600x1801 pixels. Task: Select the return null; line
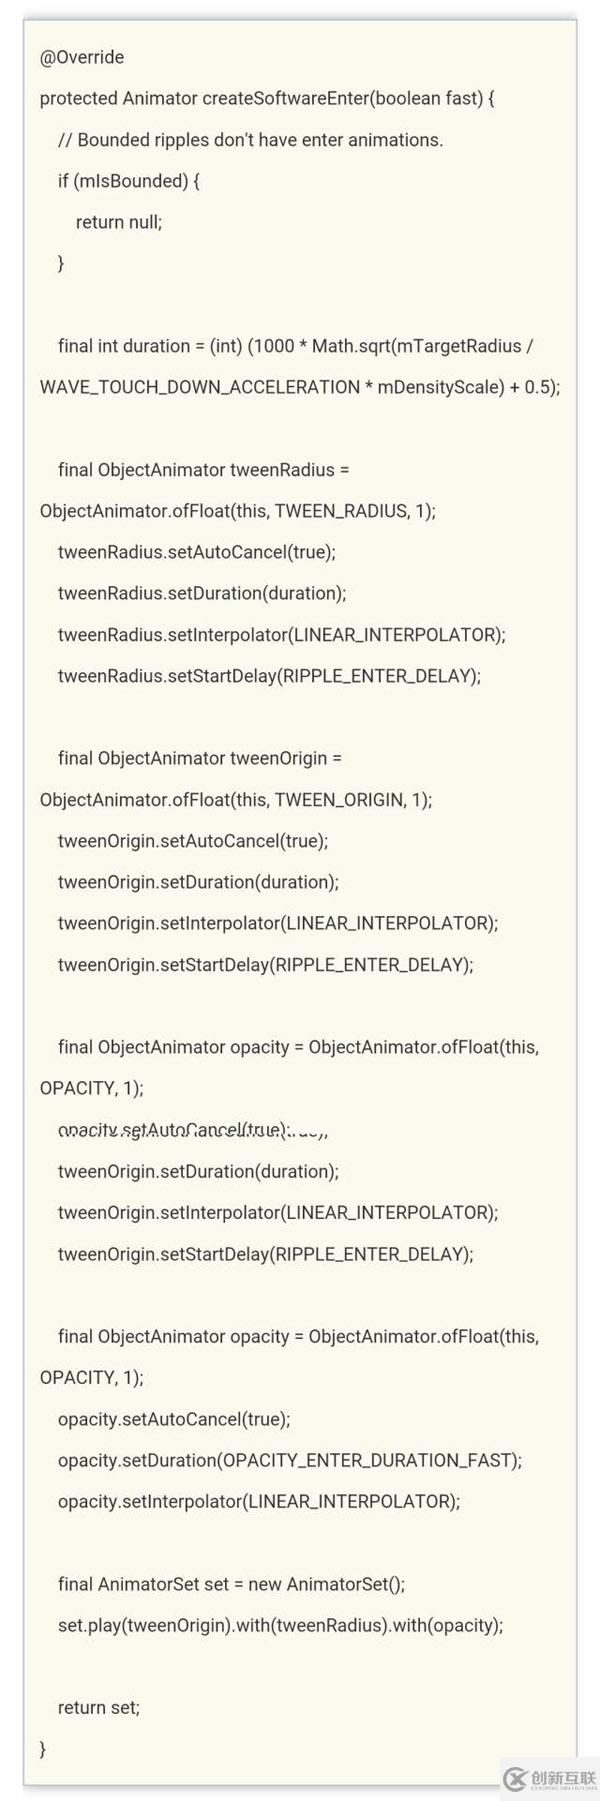point(119,222)
